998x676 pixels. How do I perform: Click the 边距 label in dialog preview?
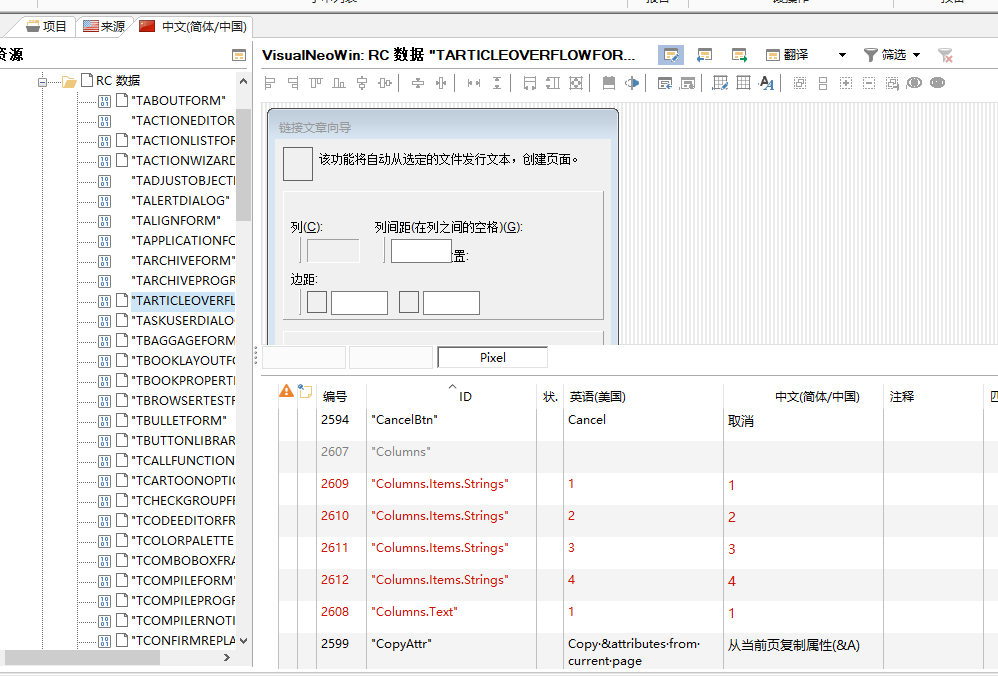pos(304,279)
